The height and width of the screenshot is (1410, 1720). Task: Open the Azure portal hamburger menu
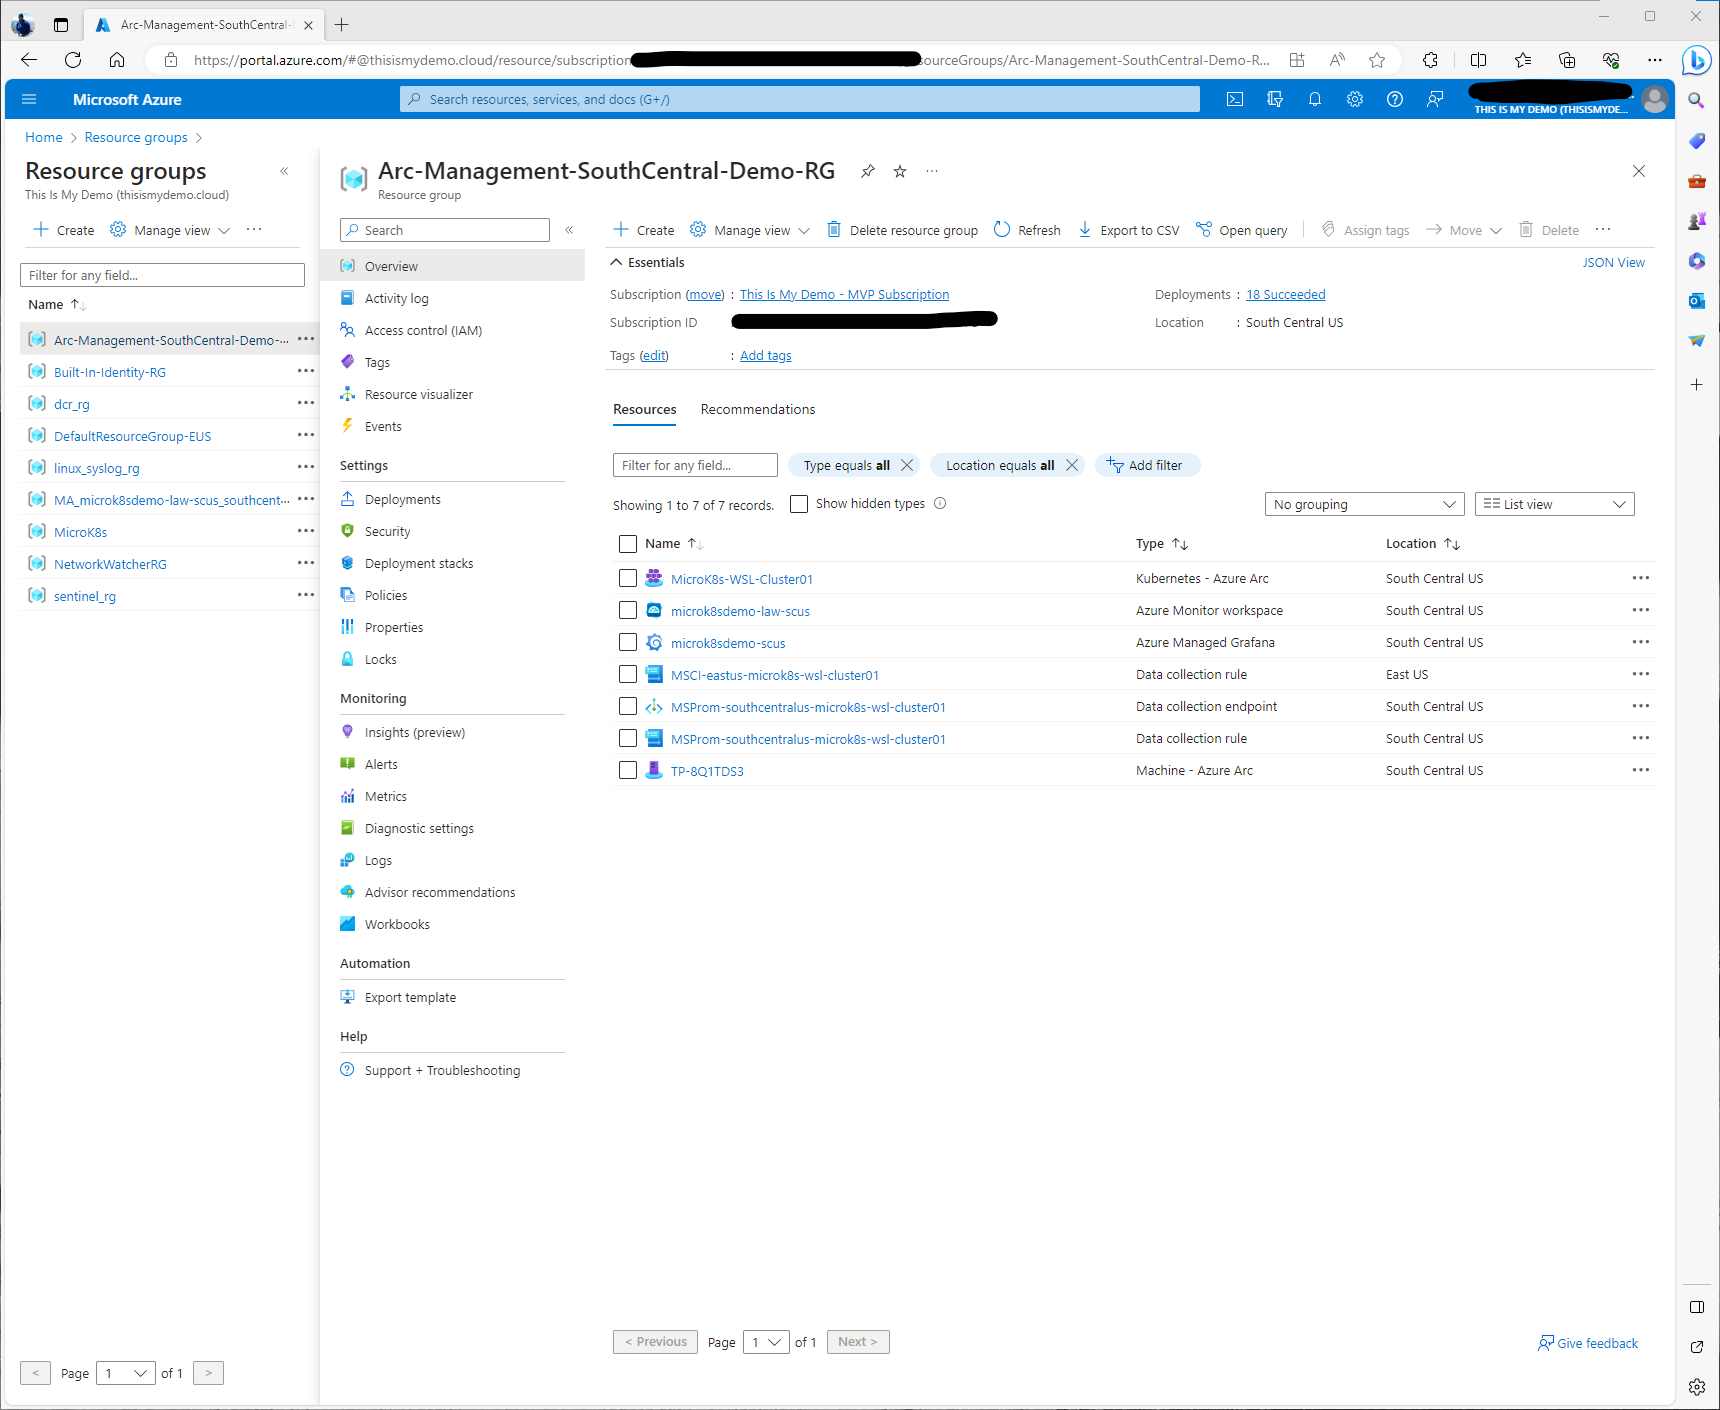click(29, 99)
